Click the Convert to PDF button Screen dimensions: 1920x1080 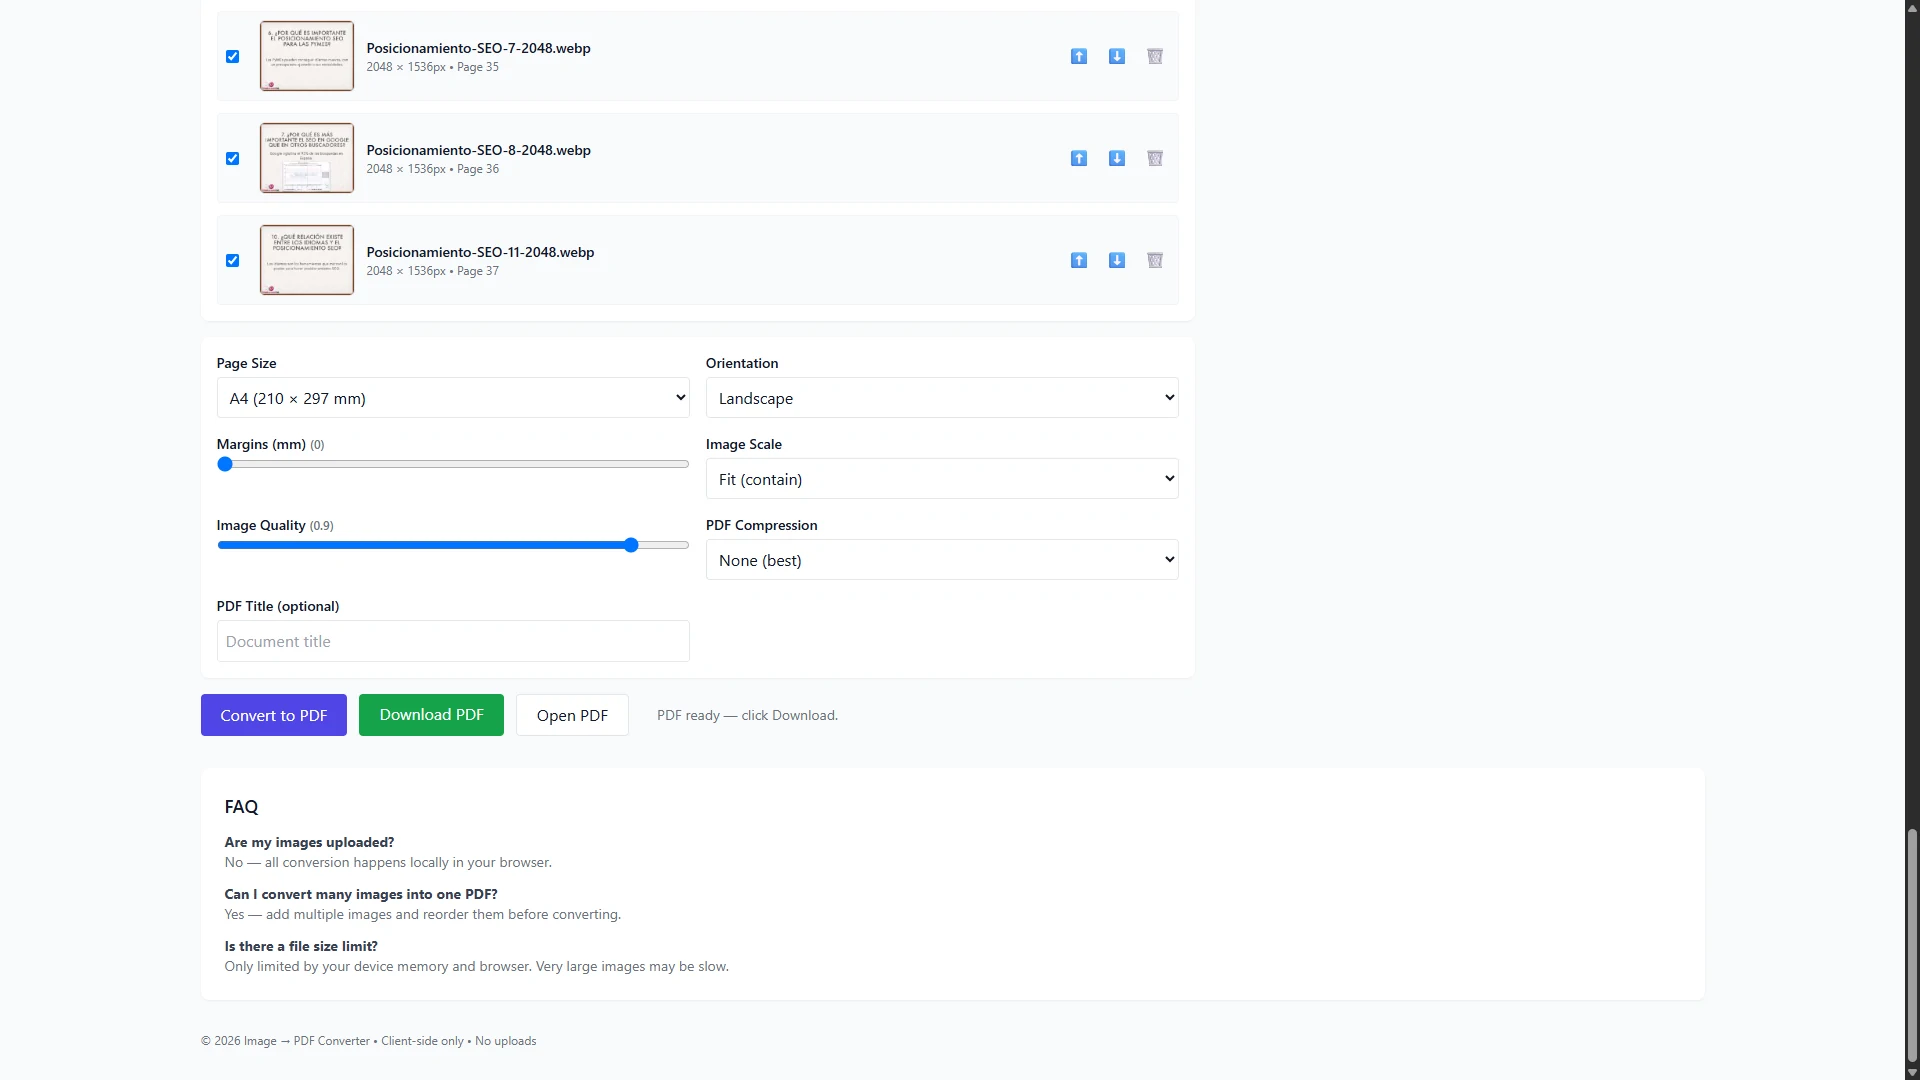point(273,715)
